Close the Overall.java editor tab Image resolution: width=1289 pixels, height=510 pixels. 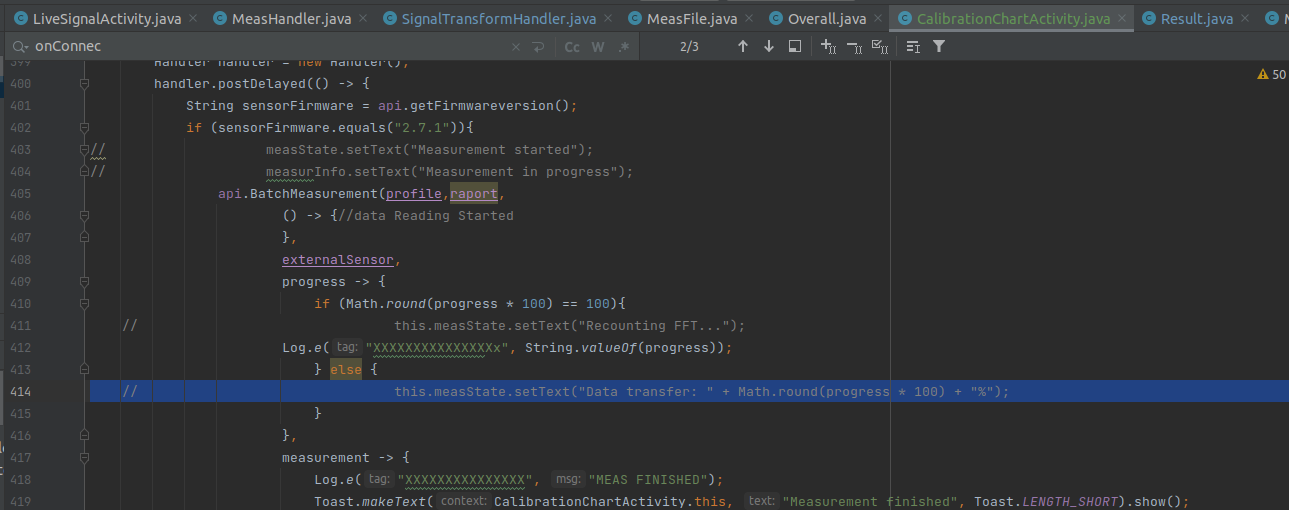[877, 19]
